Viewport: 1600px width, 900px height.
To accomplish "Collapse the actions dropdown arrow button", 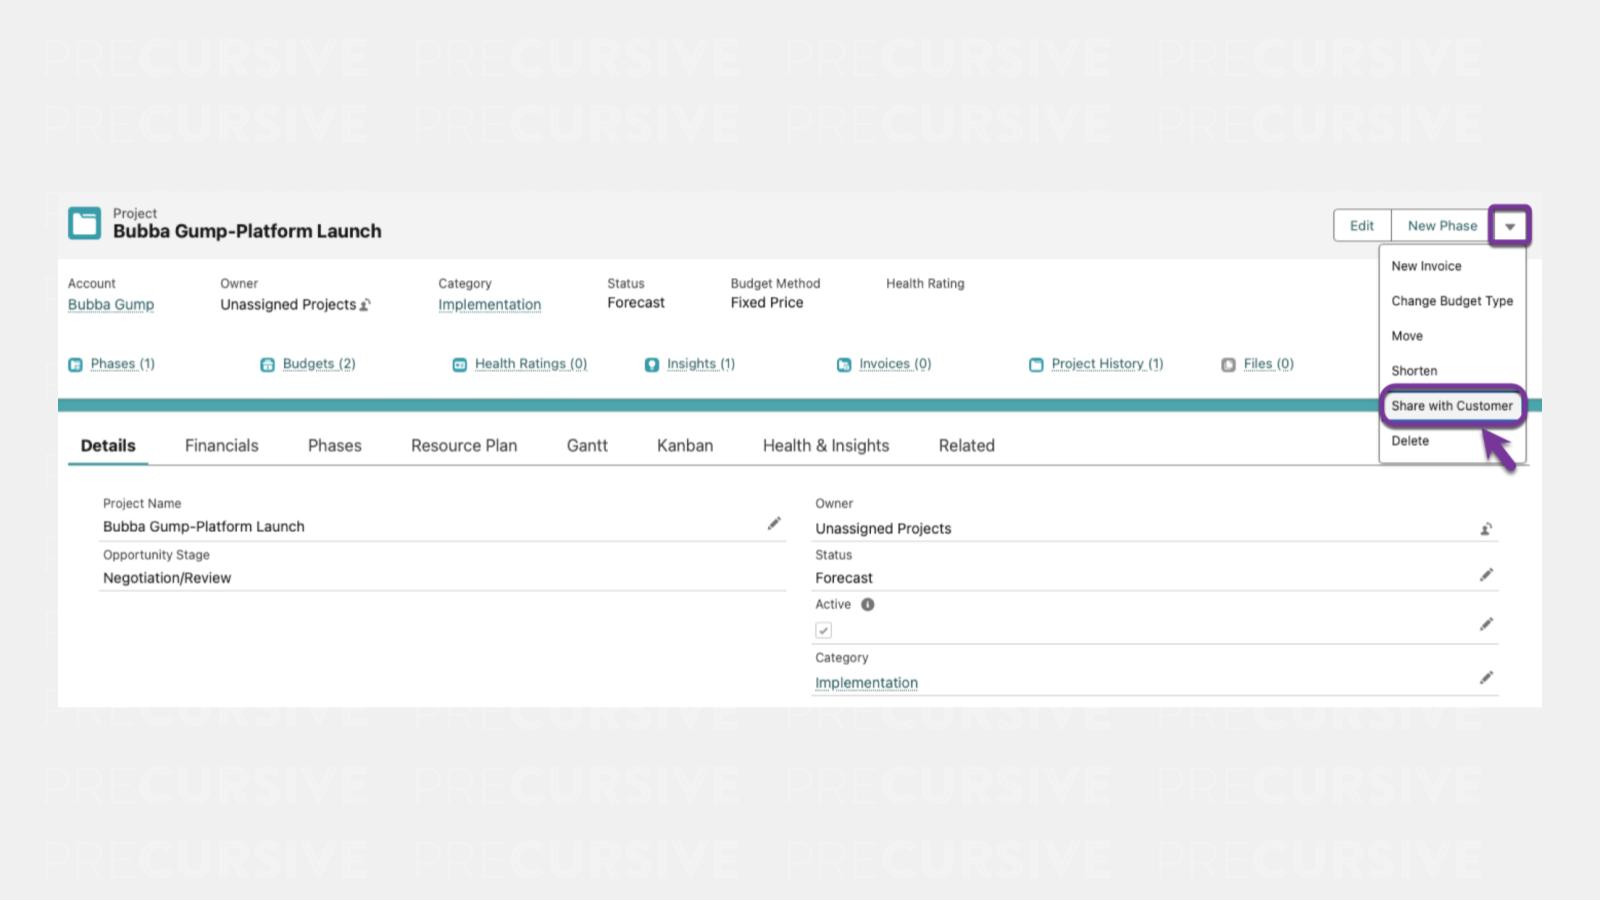I will [1510, 226].
